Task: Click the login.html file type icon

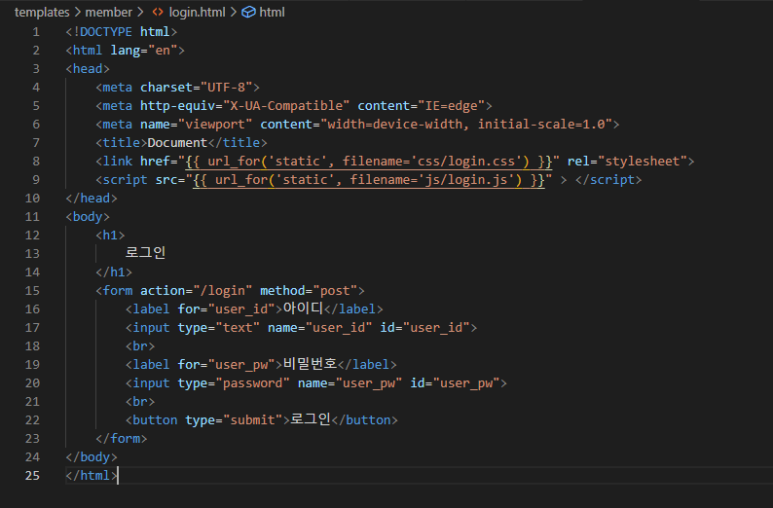Action: (x=158, y=12)
